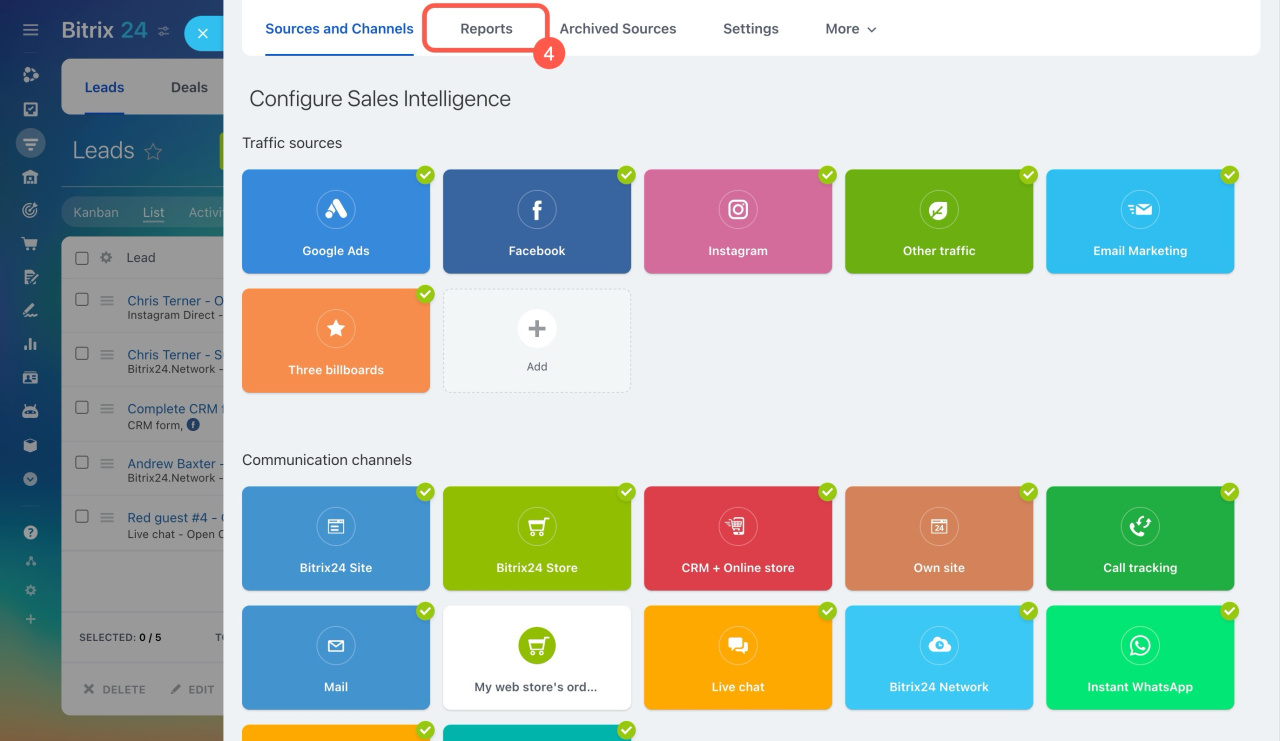Switch to the Sources and Channels tab
Viewport: 1280px width, 741px height.
click(x=339, y=29)
